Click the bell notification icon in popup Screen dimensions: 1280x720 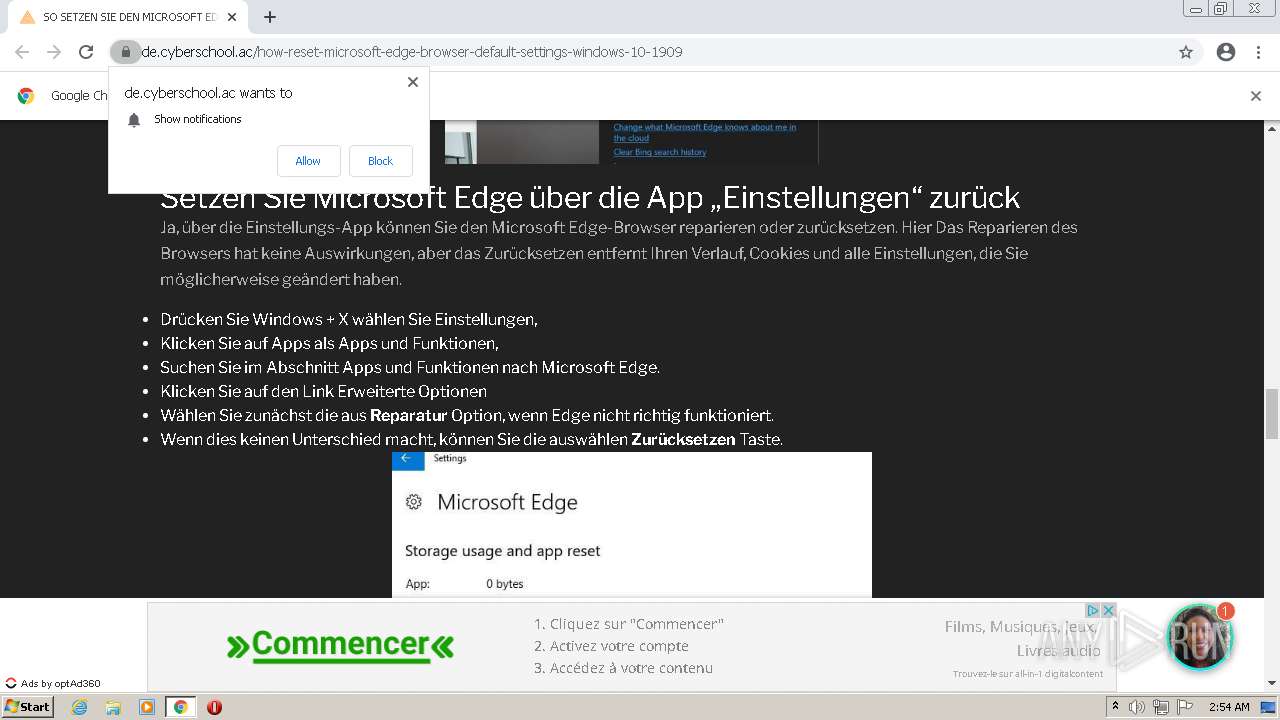[x=134, y=120]
